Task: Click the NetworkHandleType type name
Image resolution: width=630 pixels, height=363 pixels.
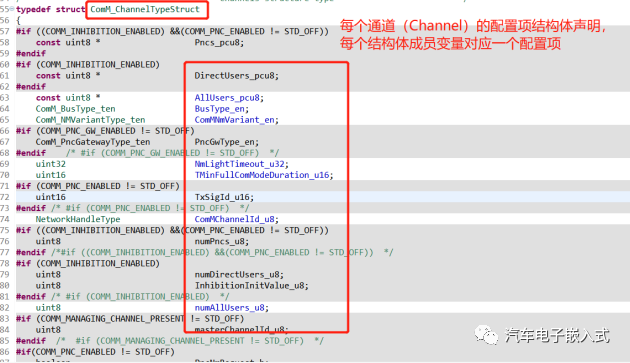Action: (x=78, y=219)
